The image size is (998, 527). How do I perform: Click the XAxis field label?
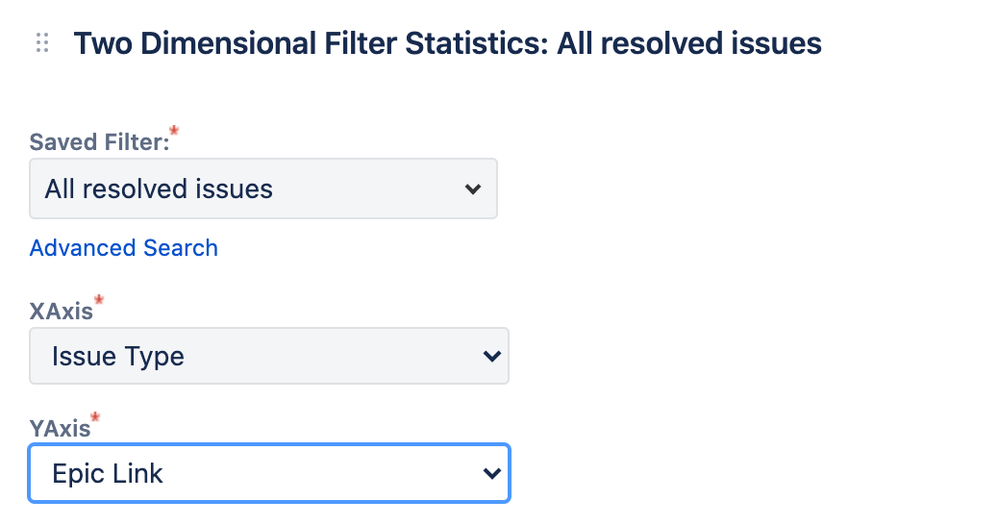[61, 311]
